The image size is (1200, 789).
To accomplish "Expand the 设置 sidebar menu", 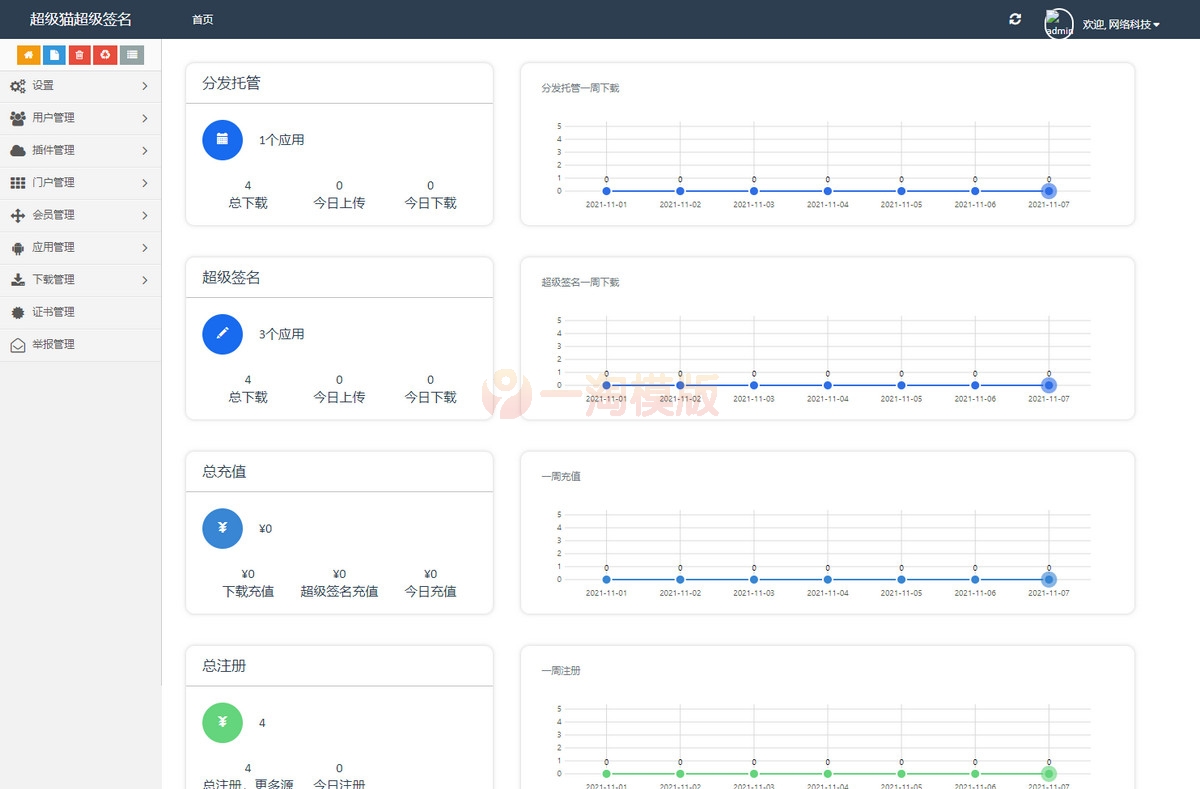I will (80, 86).
